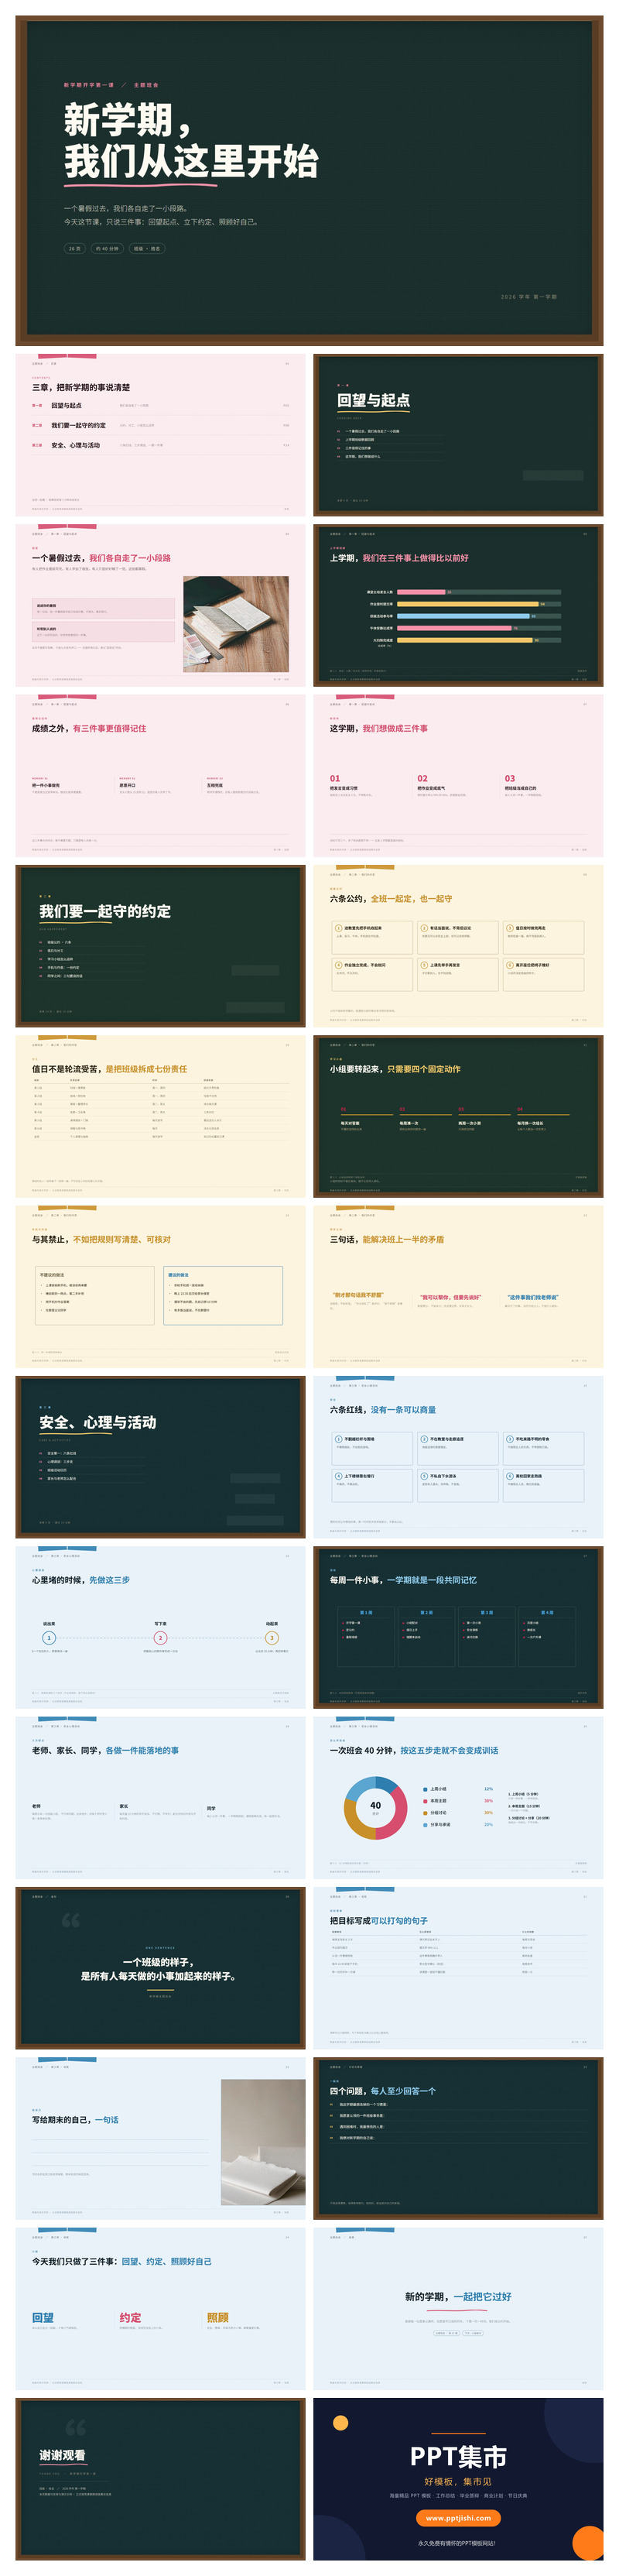Screen dimensions: 619x2576
Task: Open the 值日不是轮流受苦 table slide
Action: (x=160, y=1116)
